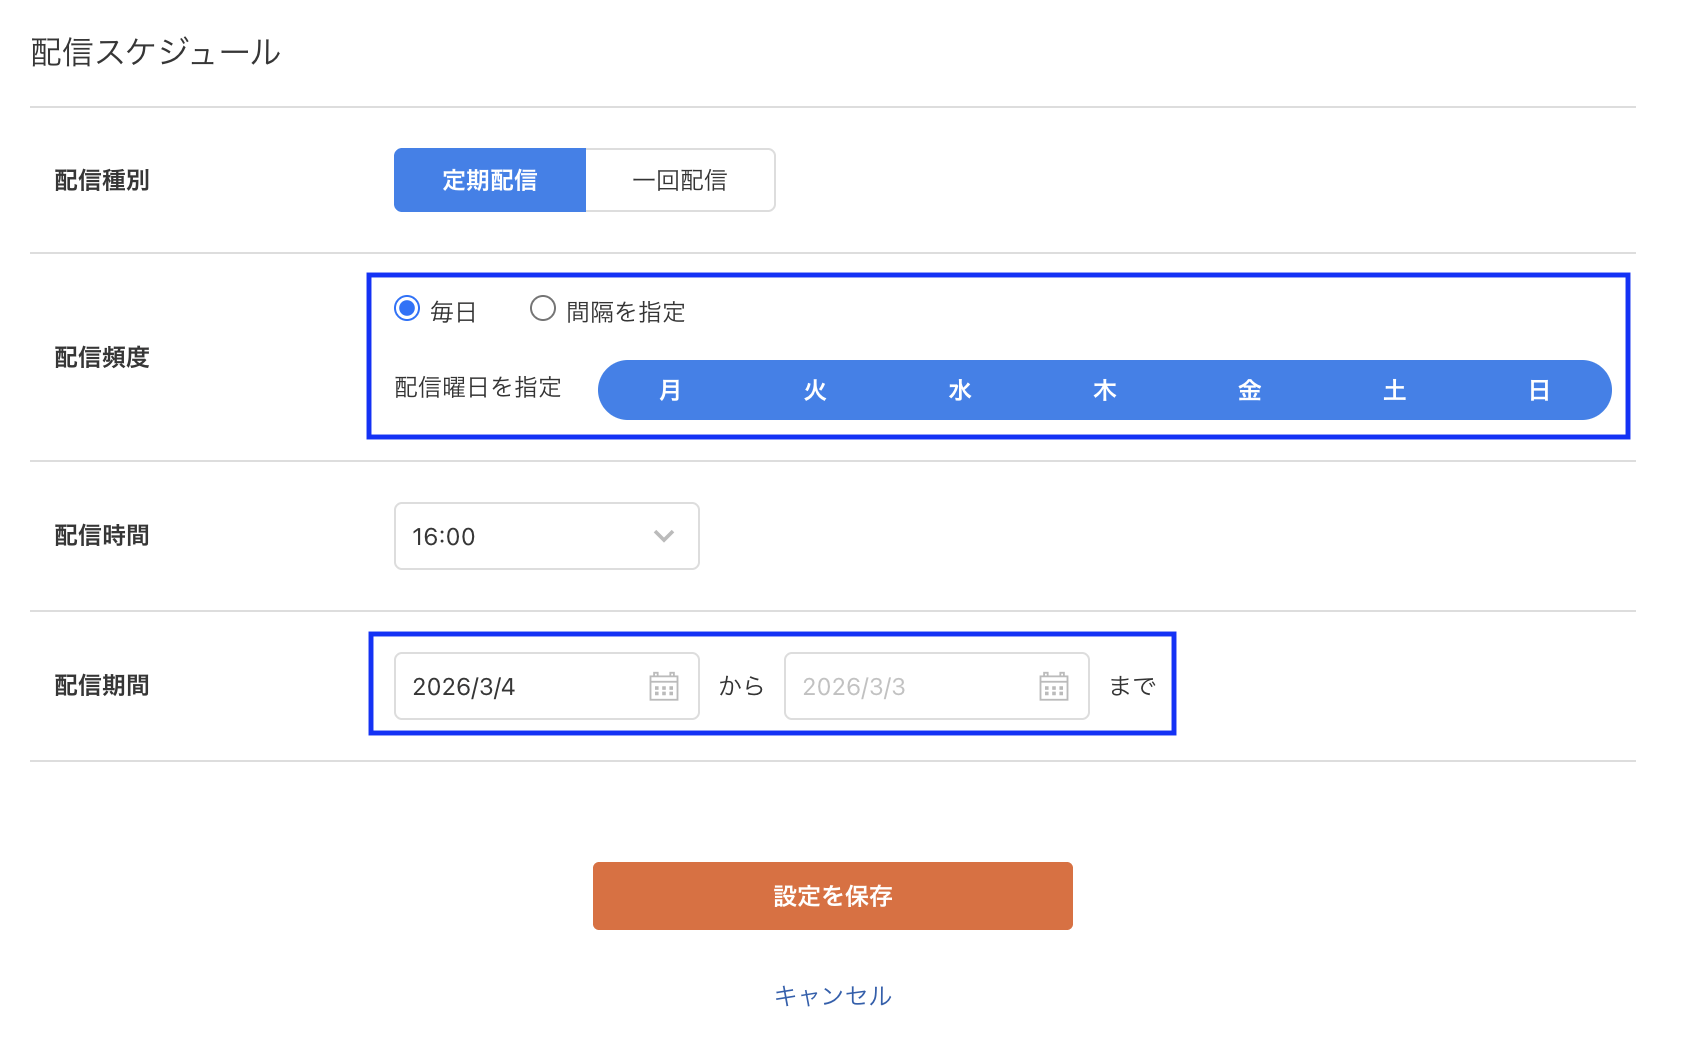Click the empty end date field
Viewport: 1682px width, 1046px height.
(x=900, y=686)
